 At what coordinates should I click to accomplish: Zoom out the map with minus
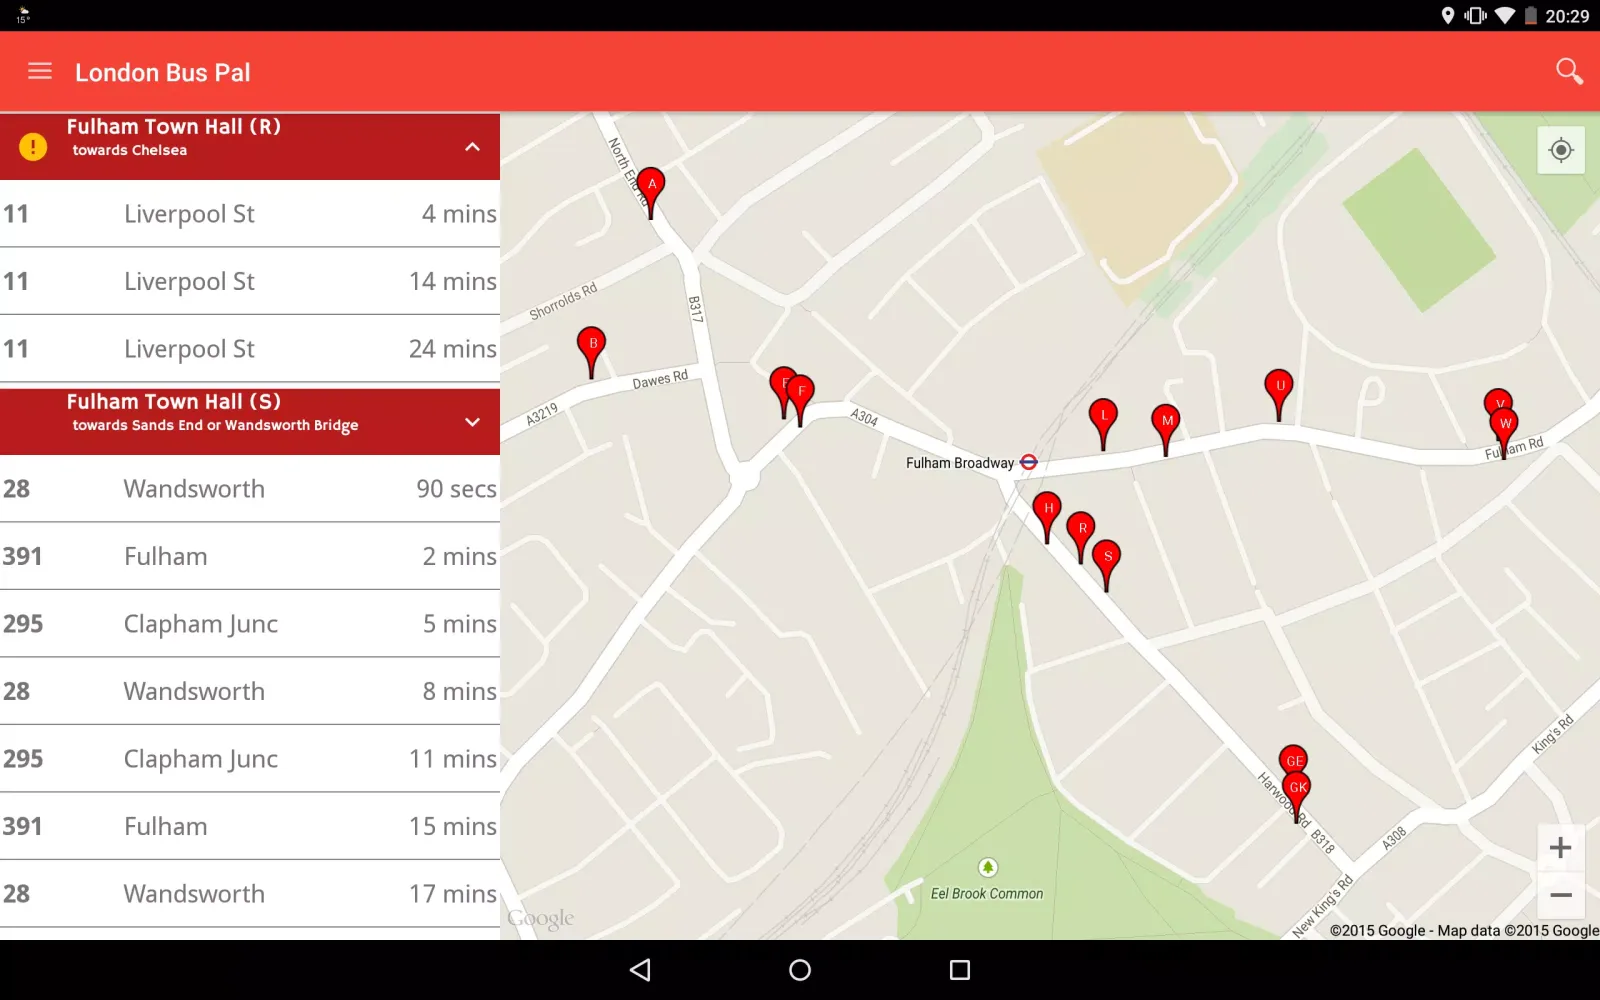click(1561, 895)
